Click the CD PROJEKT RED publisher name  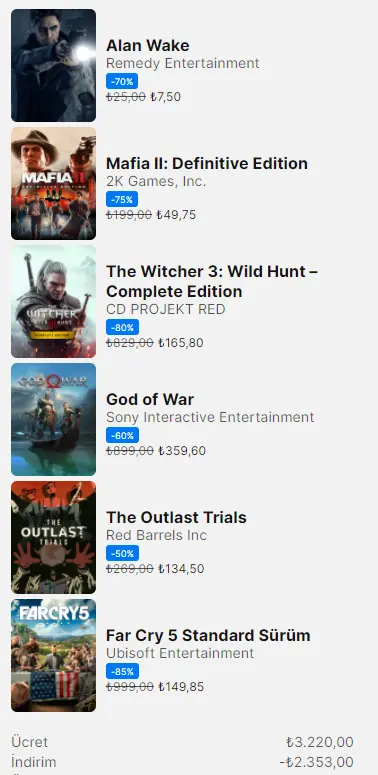coord(166,309)
